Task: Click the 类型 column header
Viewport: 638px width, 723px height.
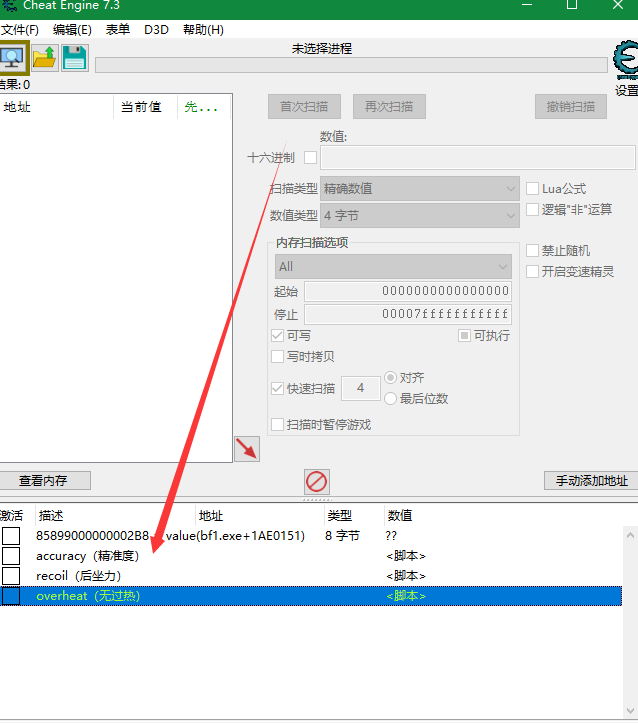Action: (x=353, y=516)
